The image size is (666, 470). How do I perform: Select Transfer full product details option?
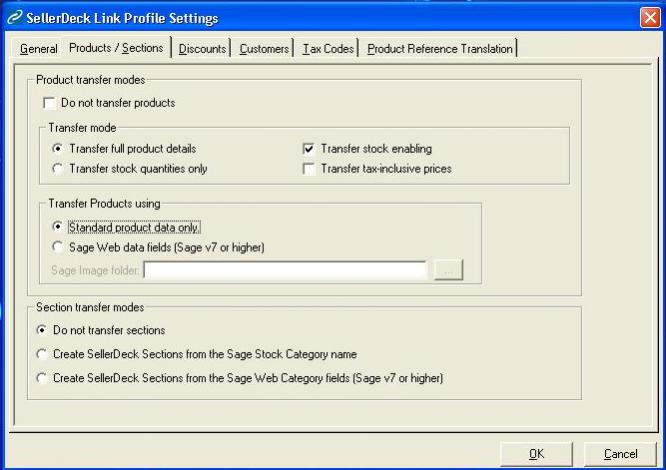(x=57, y=149)
